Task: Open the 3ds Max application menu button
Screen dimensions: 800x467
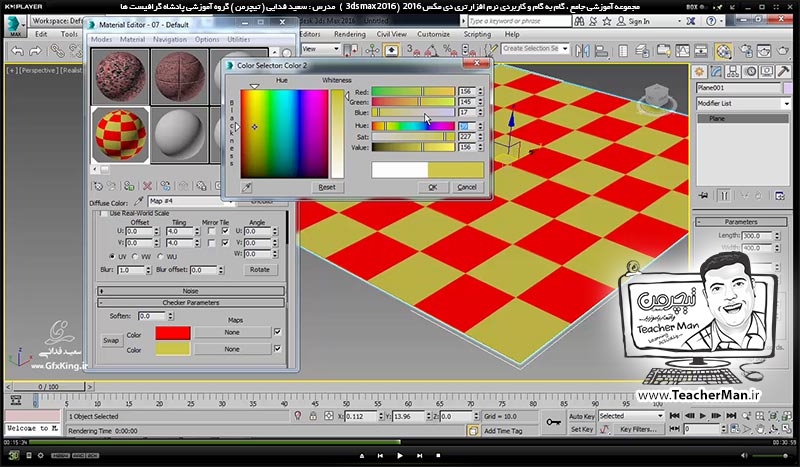Action: tap(15, 26)
